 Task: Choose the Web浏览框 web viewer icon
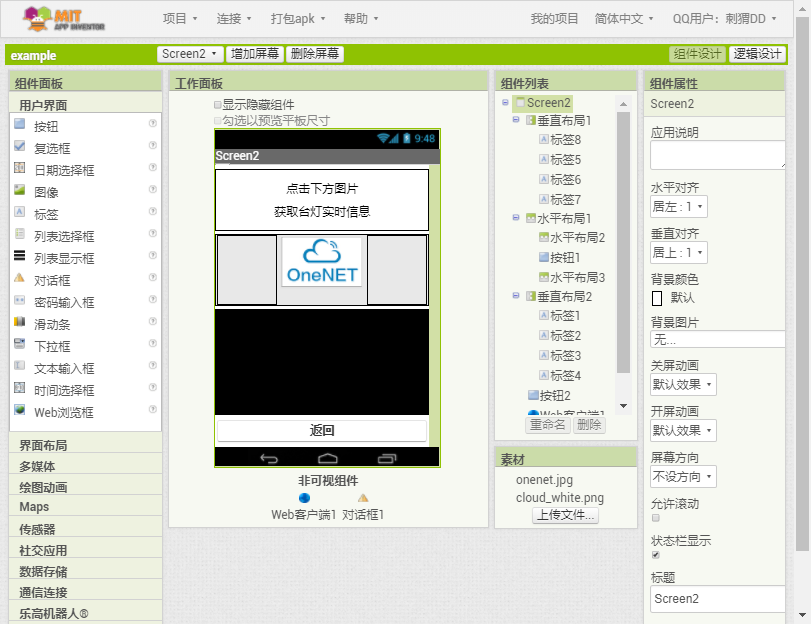pos(20,410)
